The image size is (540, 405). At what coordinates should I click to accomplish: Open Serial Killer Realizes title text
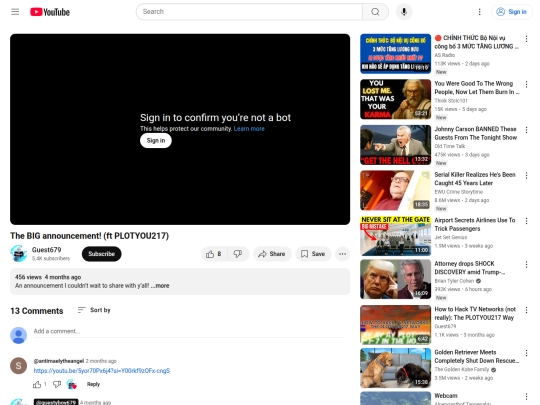pos(475,179)
